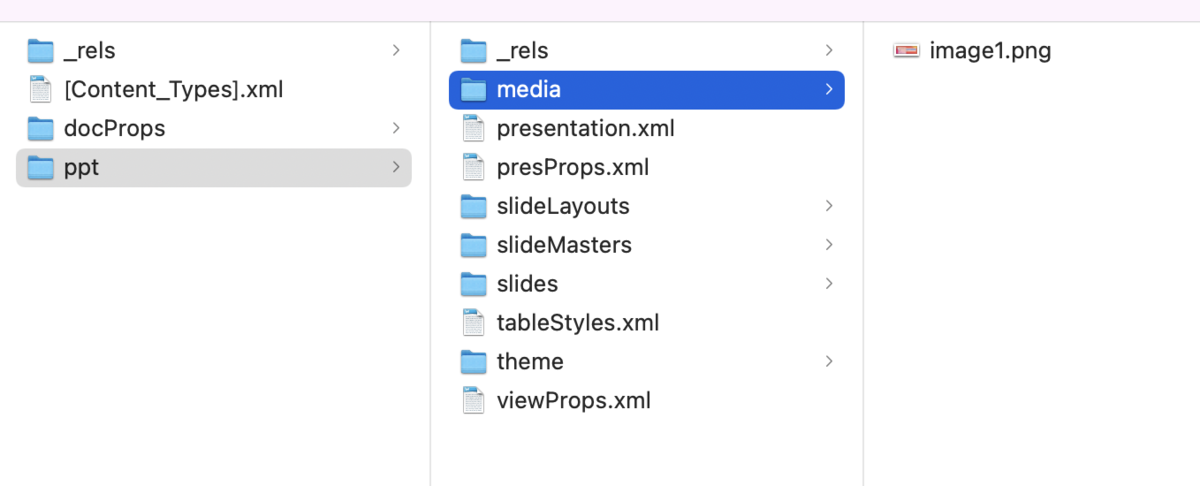Expand the docProps folder chevron
Viewport: 1200px width, 486px height.
click(x=397, y=128)
